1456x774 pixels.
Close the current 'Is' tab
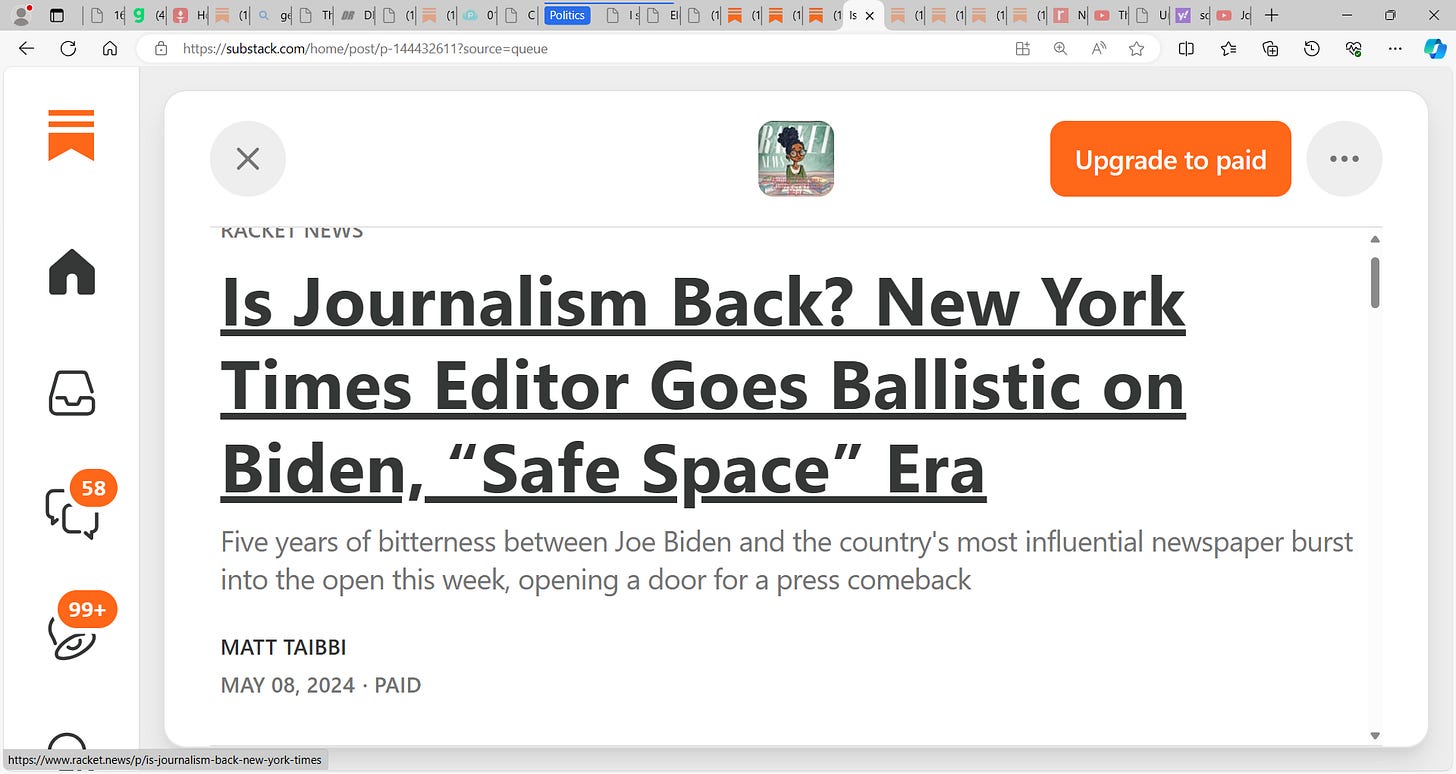869,15
